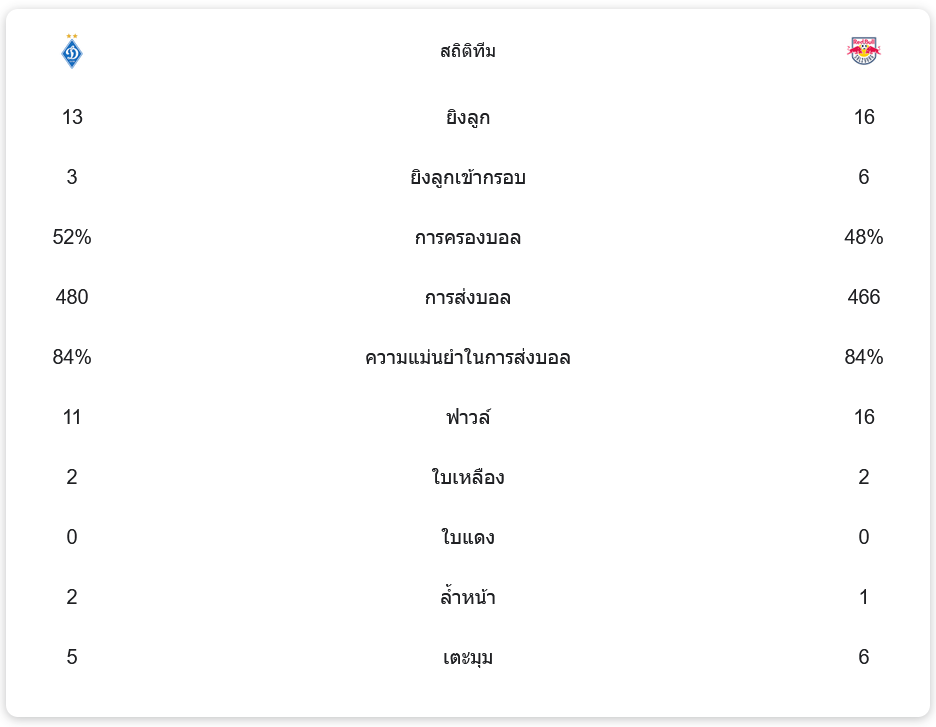Screen dimensions: 936x727
Task: Select Salzburg's 466 passes value
Action: click(864, 297)
